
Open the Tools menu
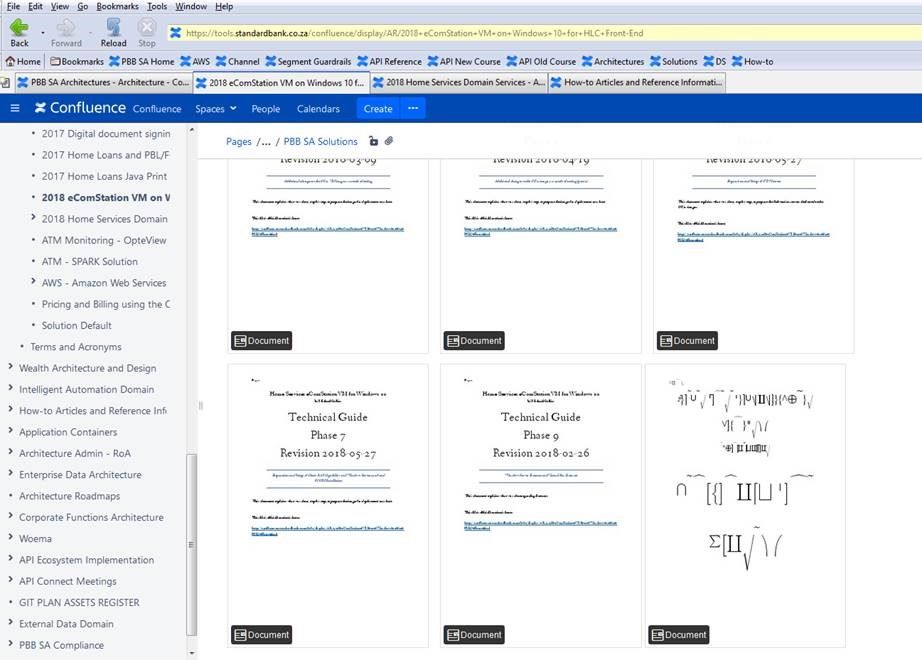[156, 6]
